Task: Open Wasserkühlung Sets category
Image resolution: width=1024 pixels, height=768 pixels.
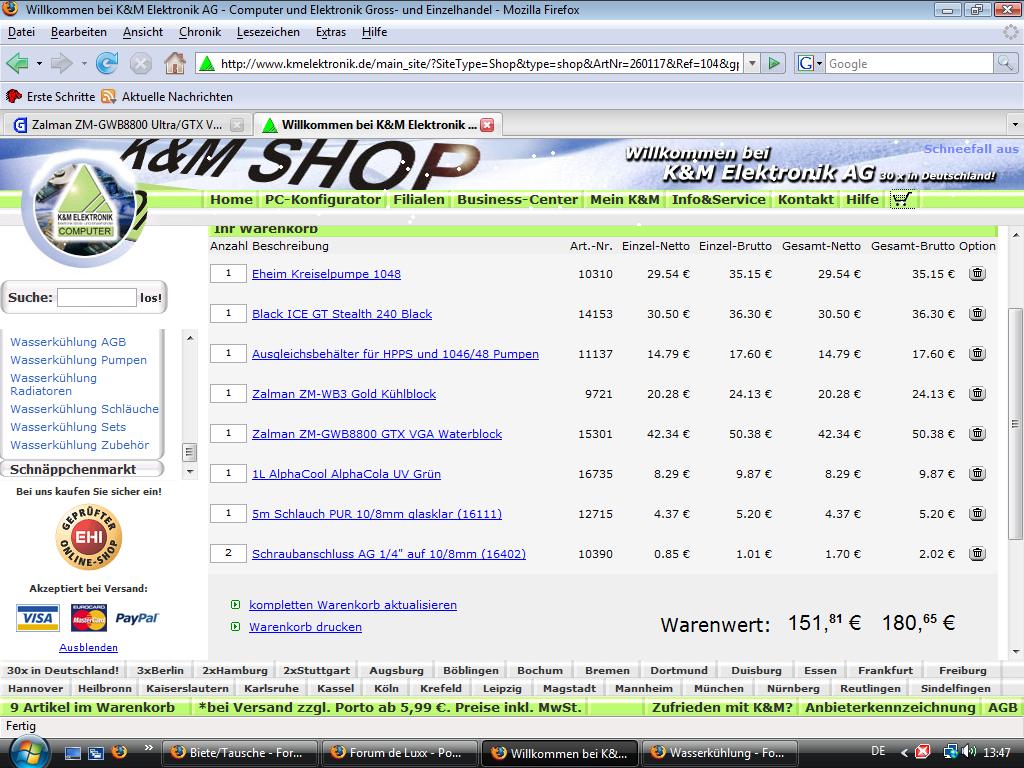Action: pyautogui.click(x=68, y=426)
